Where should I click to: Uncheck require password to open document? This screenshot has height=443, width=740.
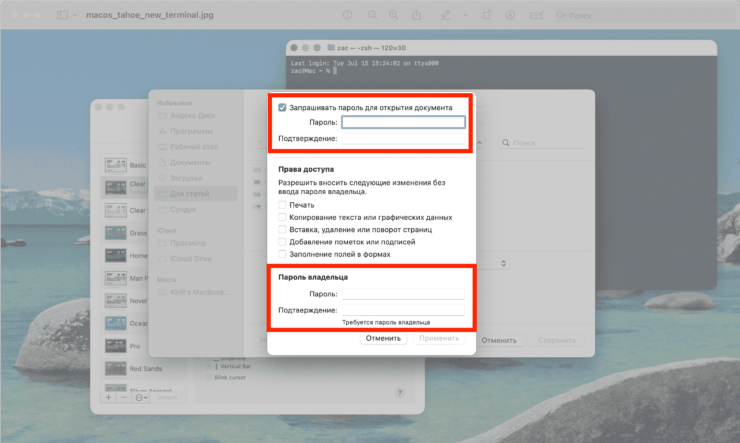point(283,107)
